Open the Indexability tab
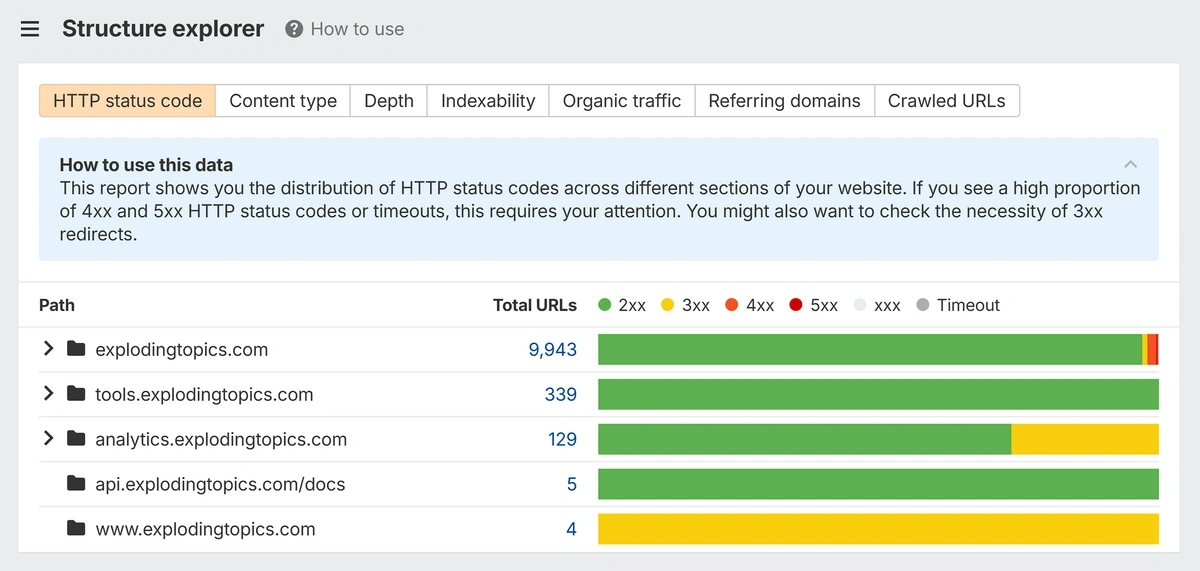 tap(488, 101)
